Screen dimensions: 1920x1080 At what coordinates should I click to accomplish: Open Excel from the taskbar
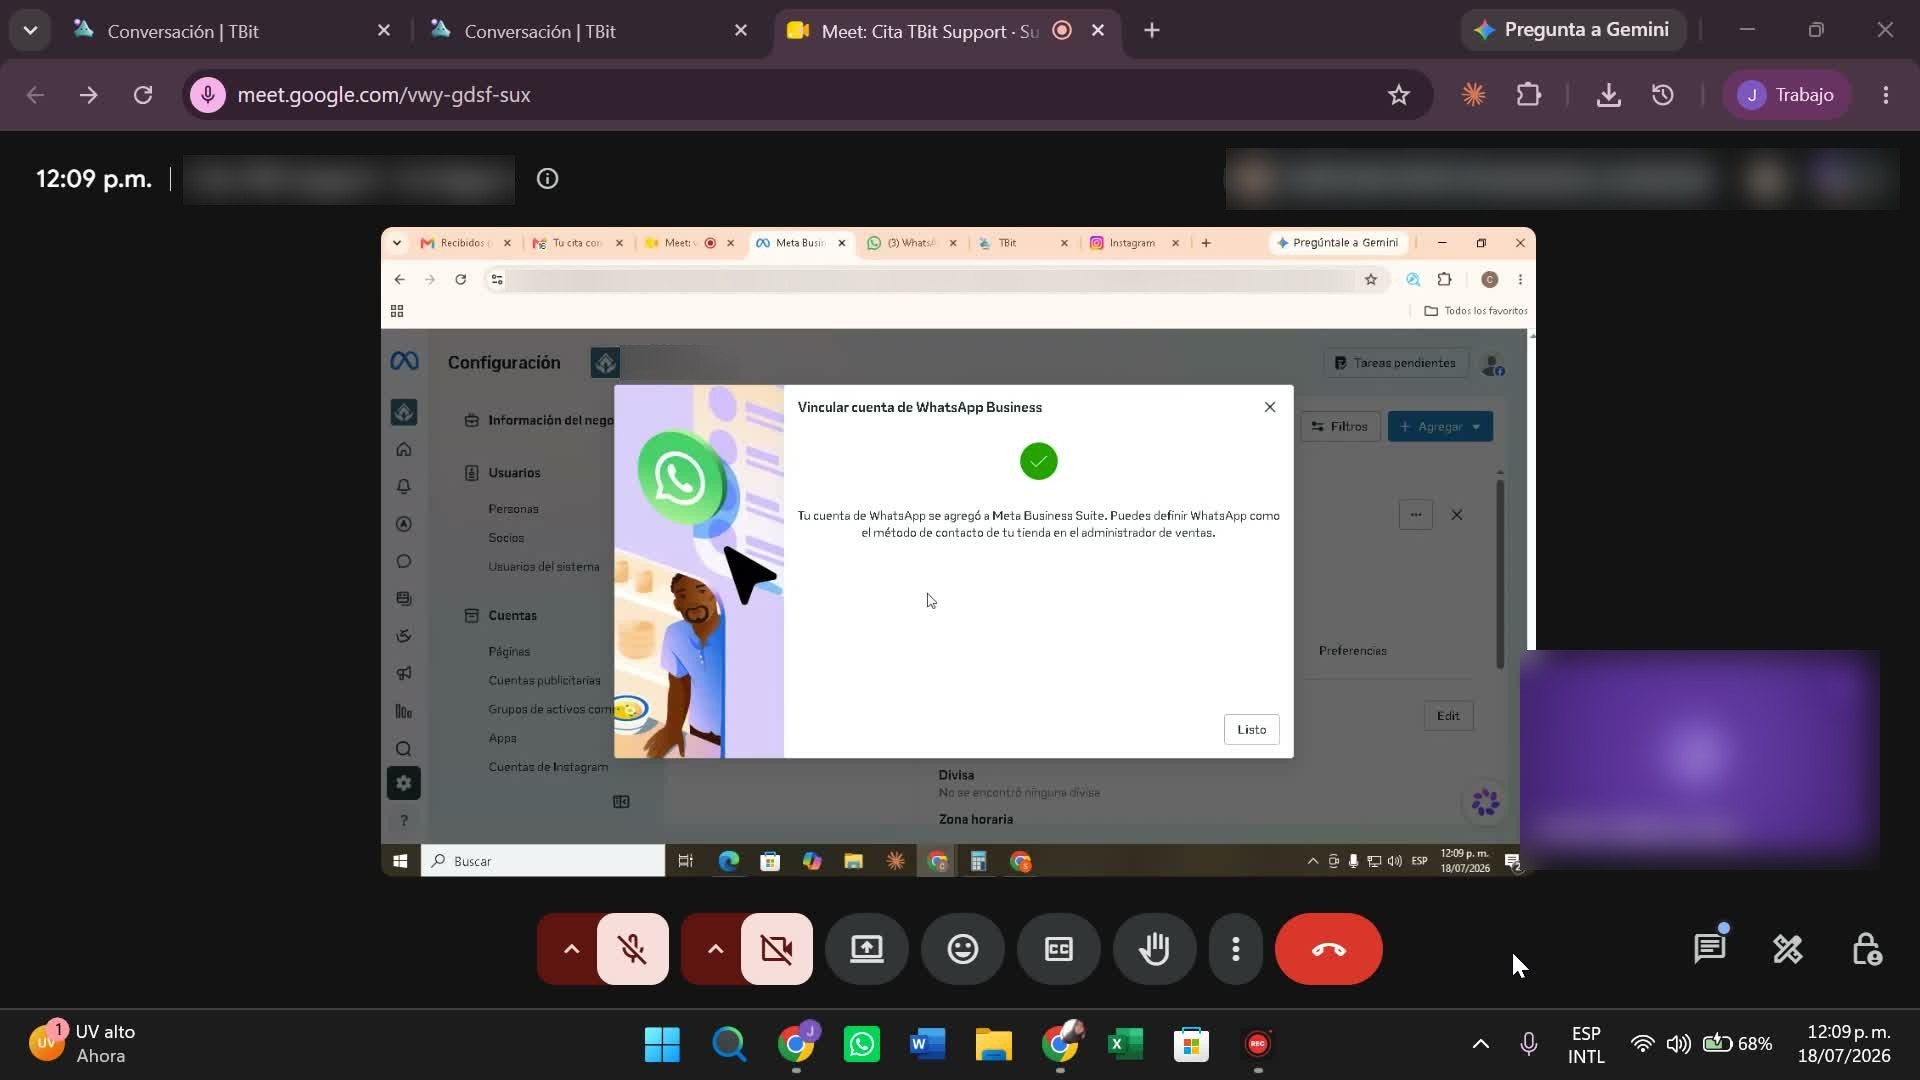(x=1125, y=1044)
